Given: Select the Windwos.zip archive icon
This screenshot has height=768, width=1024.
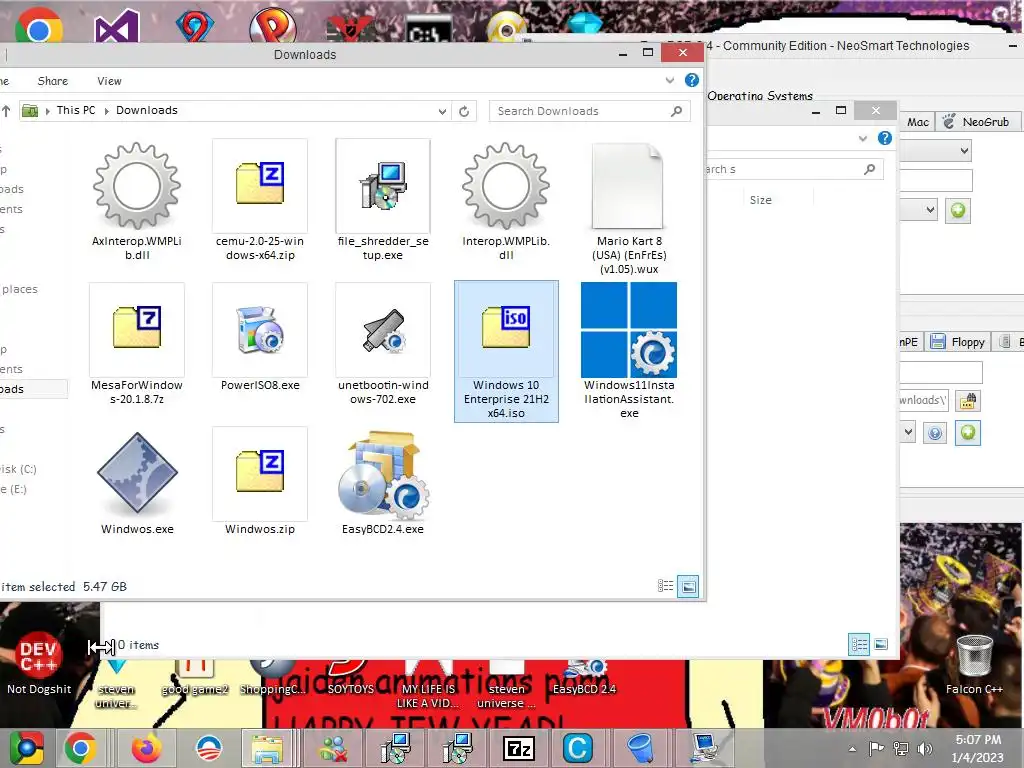Looking at the screenshot, I should (x=260, y=473).
